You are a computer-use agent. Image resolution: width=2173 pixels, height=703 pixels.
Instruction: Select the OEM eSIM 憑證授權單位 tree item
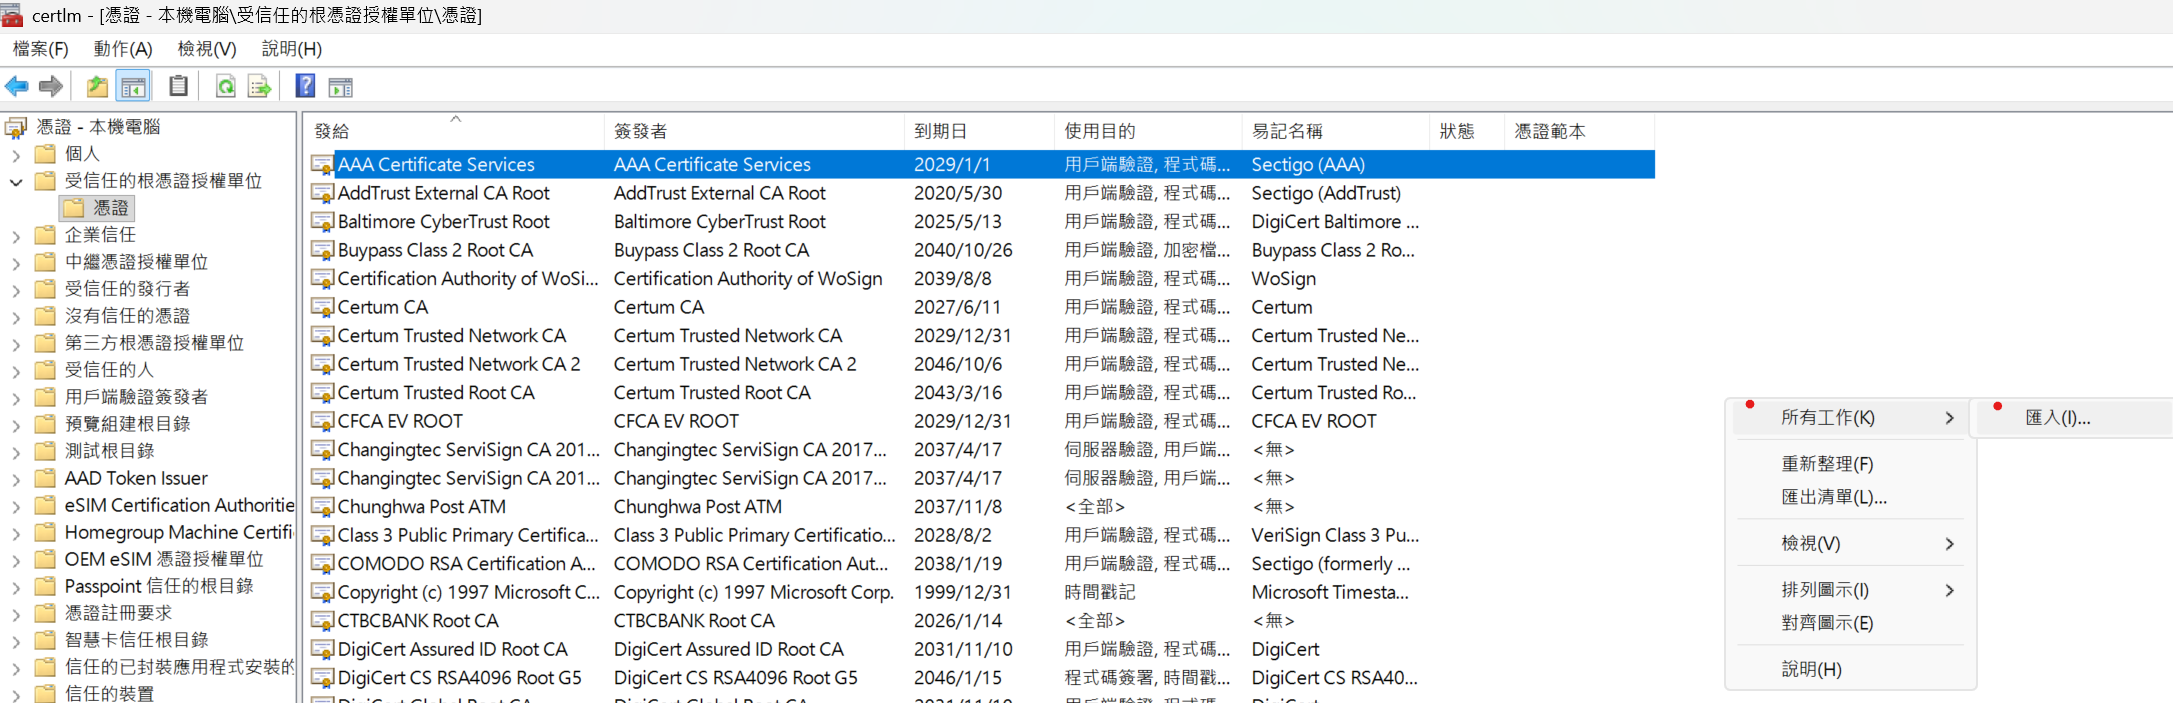click(x=164, y=559)
